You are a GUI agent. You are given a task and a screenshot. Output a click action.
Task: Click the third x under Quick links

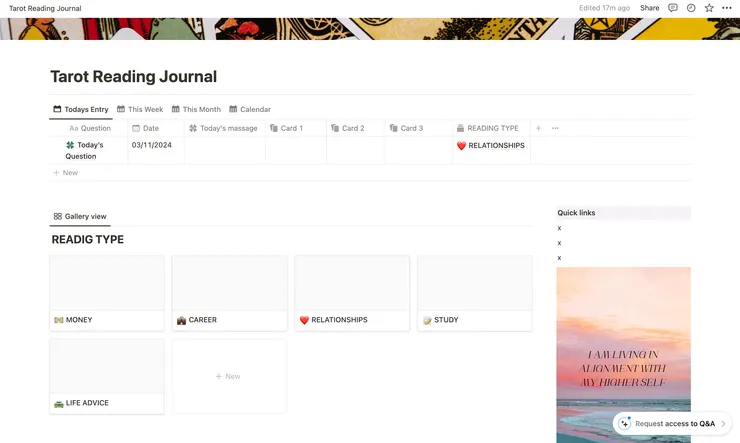point(559,258)
